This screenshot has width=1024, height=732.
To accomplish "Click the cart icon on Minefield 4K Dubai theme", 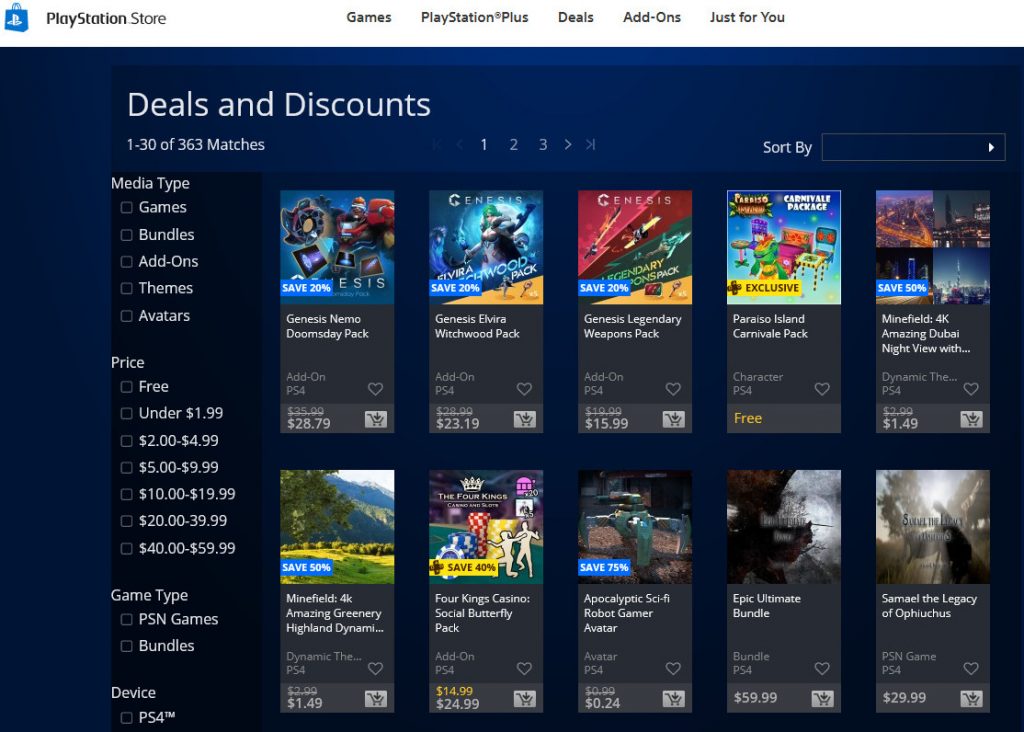I will point(971,418).
